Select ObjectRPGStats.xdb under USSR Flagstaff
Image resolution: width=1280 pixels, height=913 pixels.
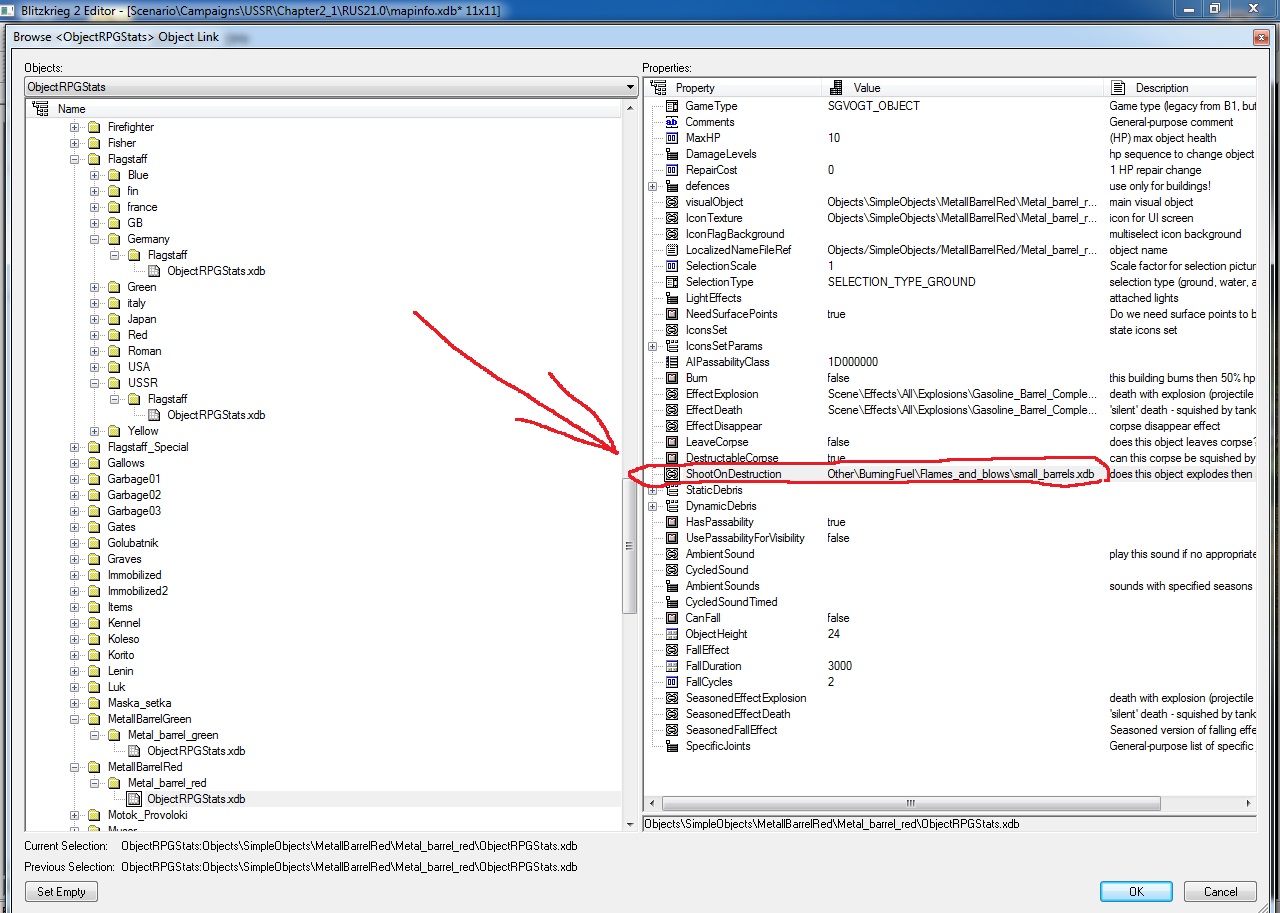(x=216, y=415)
